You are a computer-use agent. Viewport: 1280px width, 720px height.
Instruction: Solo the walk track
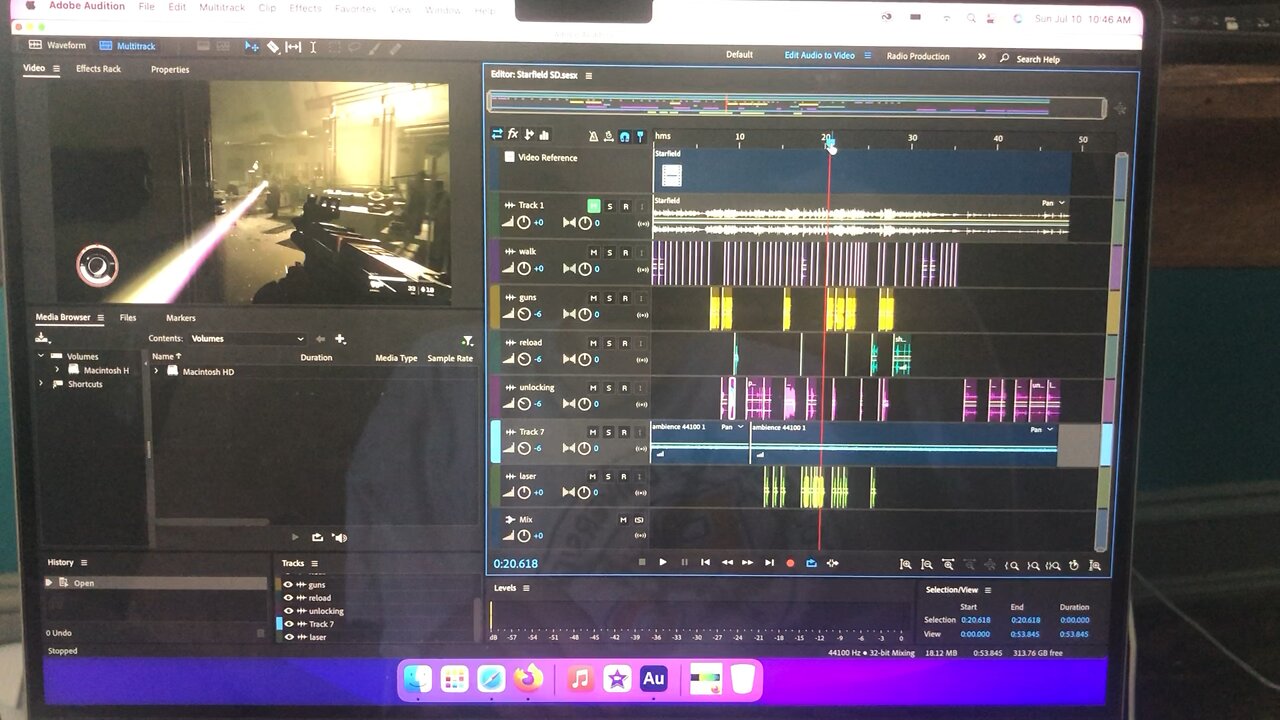coord(609,252)
